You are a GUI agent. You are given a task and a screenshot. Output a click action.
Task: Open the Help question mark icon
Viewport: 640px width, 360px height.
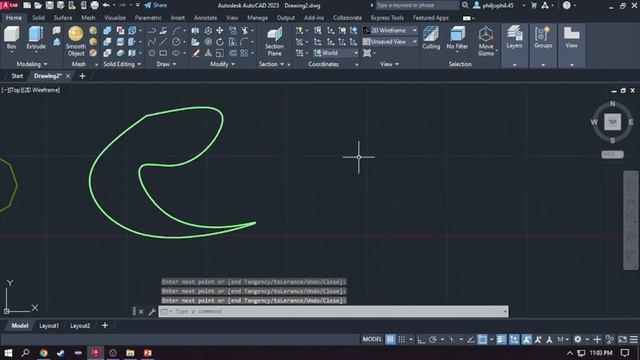pos(567,5)
